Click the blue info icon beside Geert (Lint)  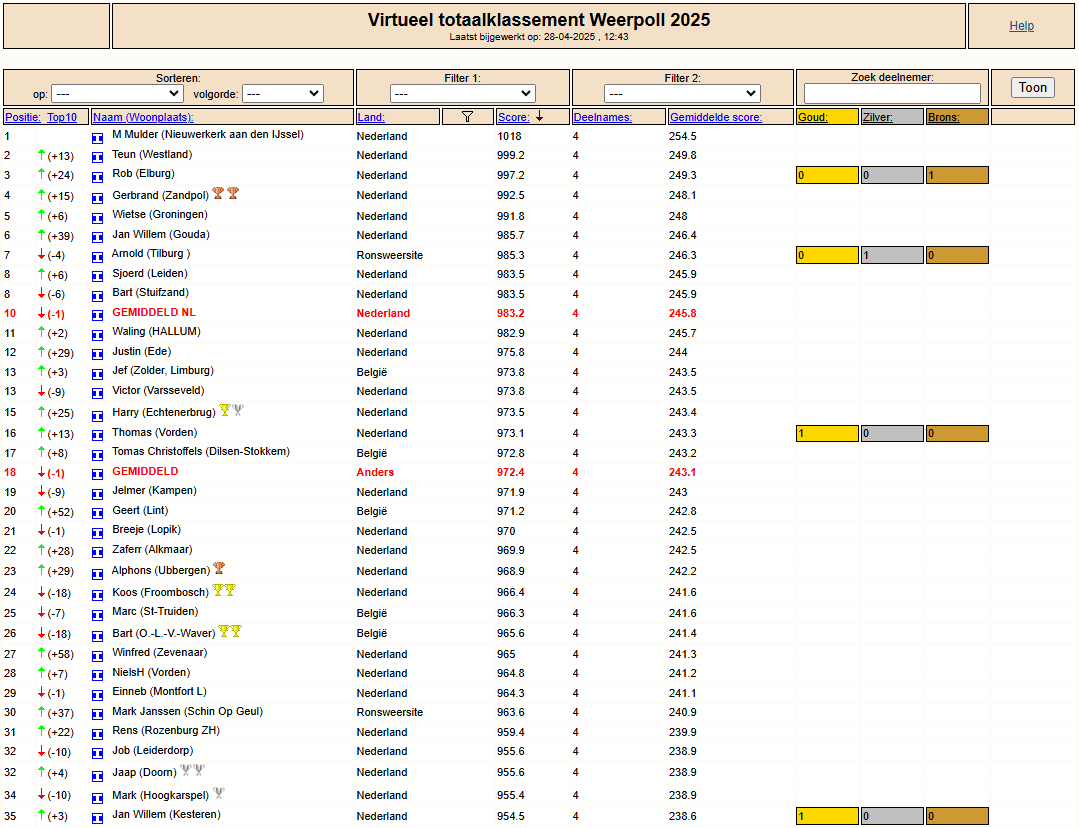pos(98,513)
